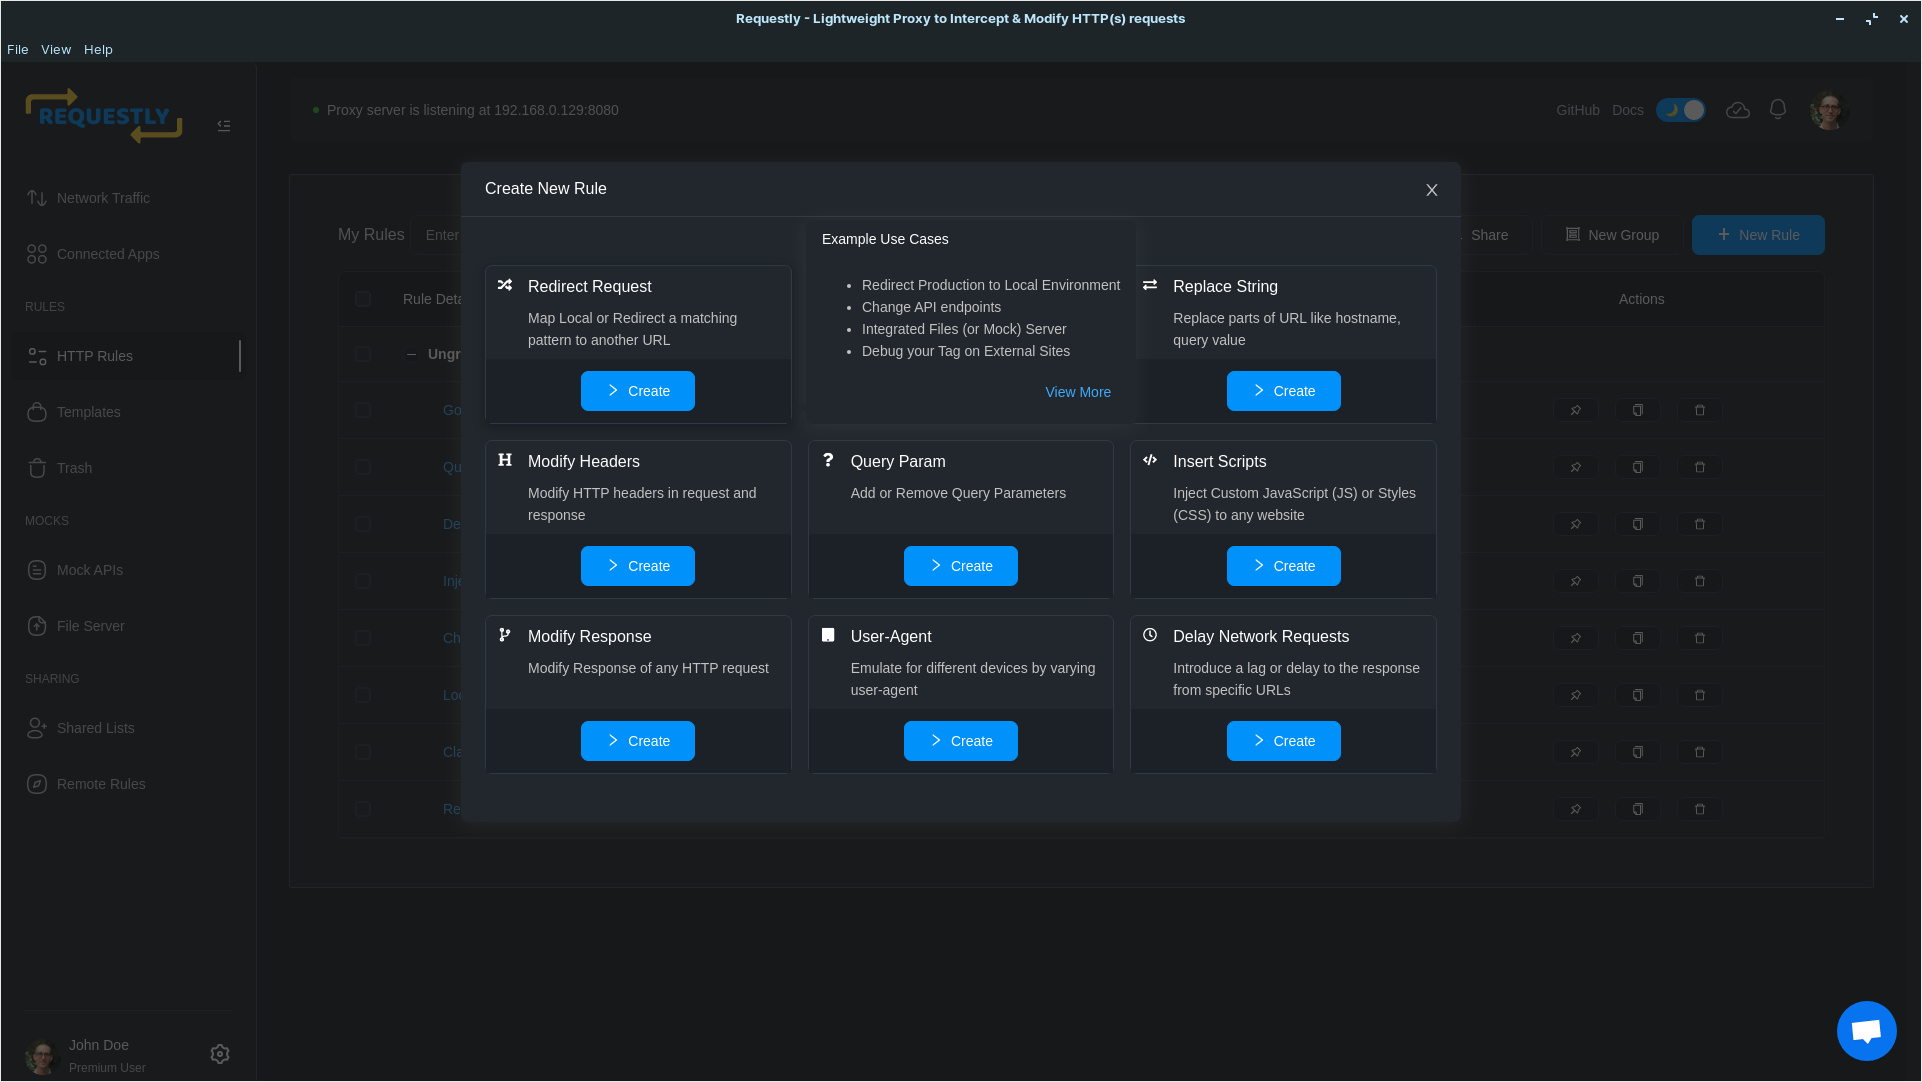Viewport: 1922px width, 1082px height.
Task: Open Remote Rules in sidebar
Action: pos(128,784)
